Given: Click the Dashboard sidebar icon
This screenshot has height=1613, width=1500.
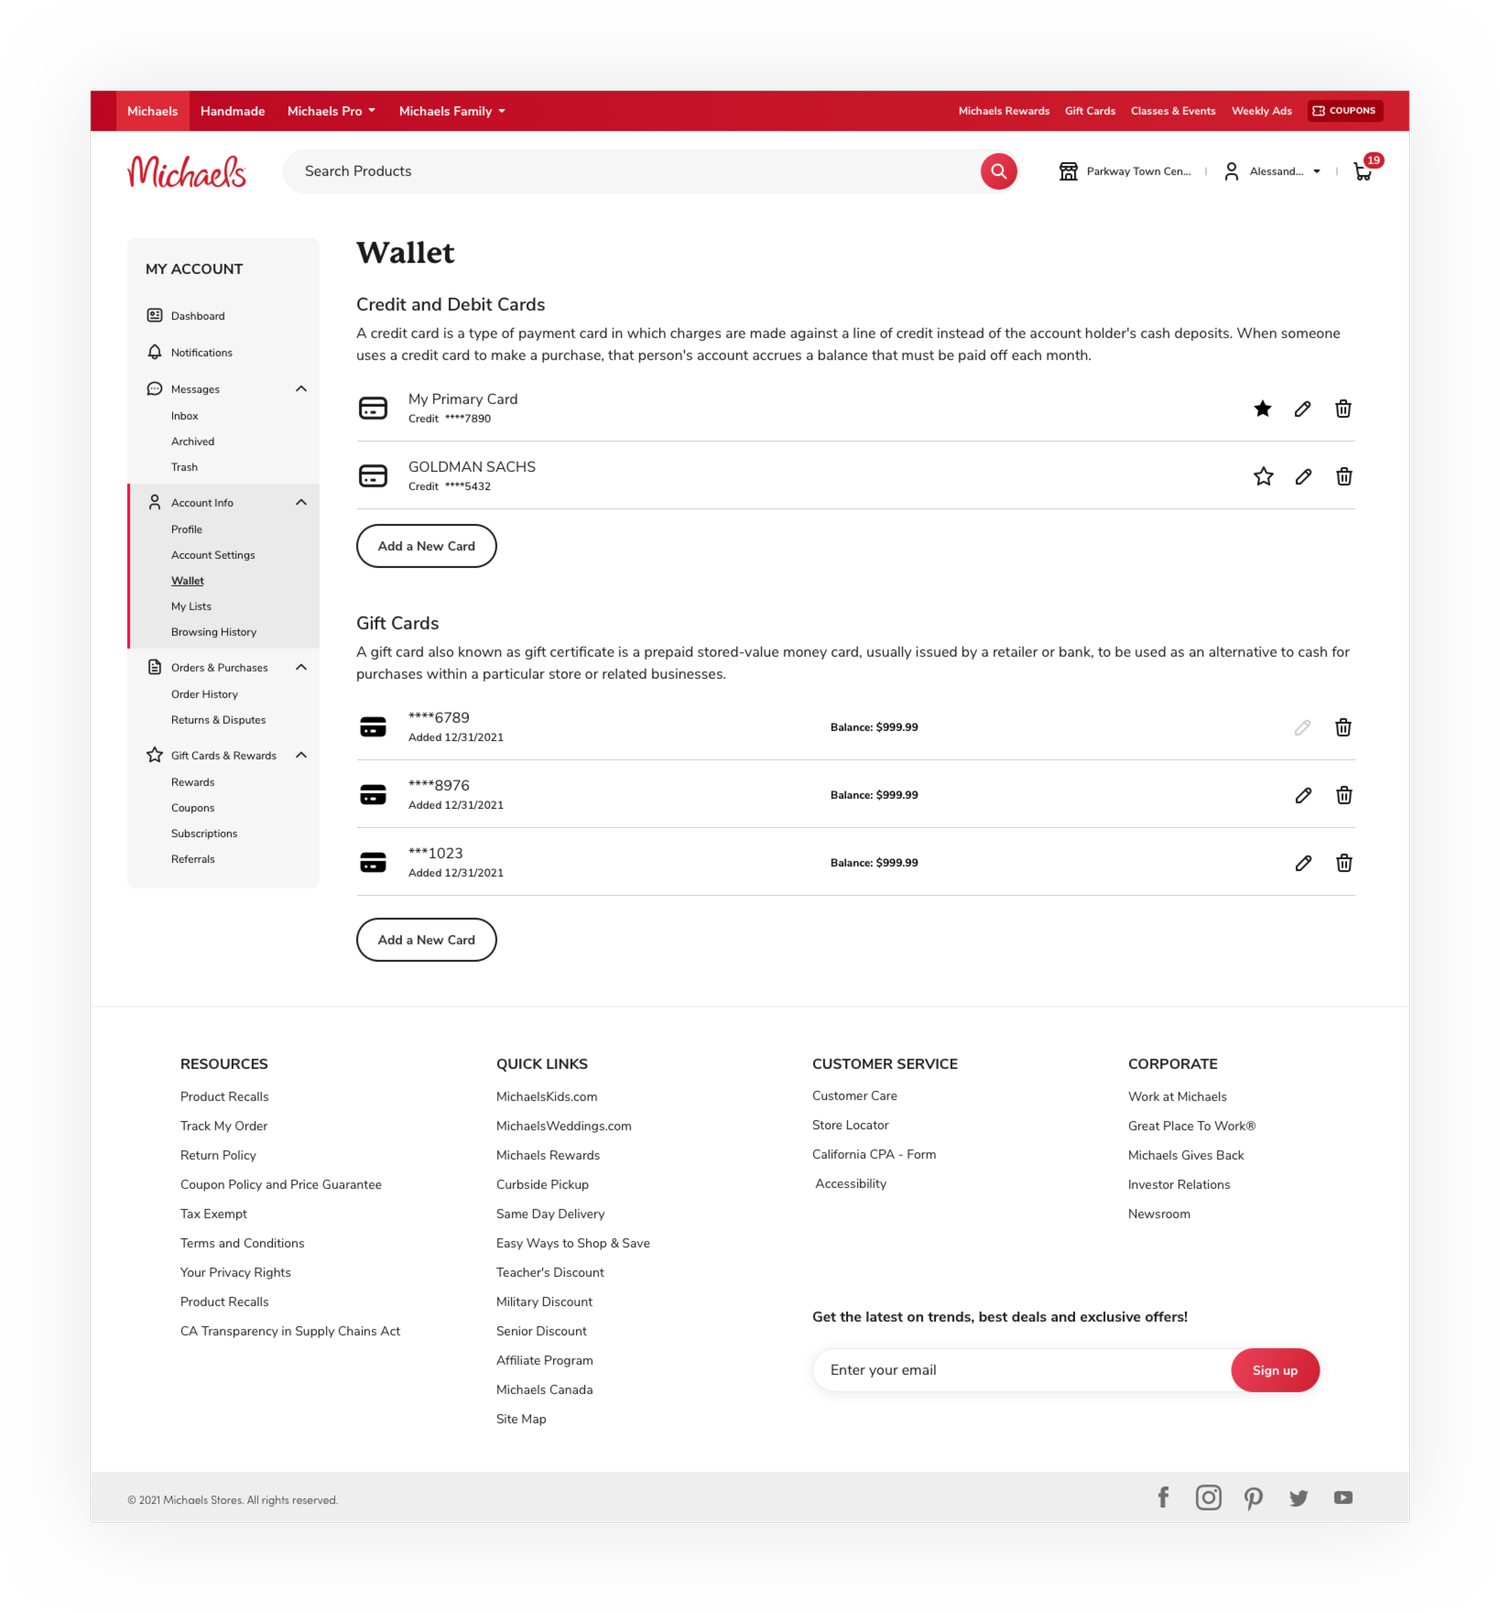Looking at the screenshot, I should pyautogui.click(x=154, y=315).
